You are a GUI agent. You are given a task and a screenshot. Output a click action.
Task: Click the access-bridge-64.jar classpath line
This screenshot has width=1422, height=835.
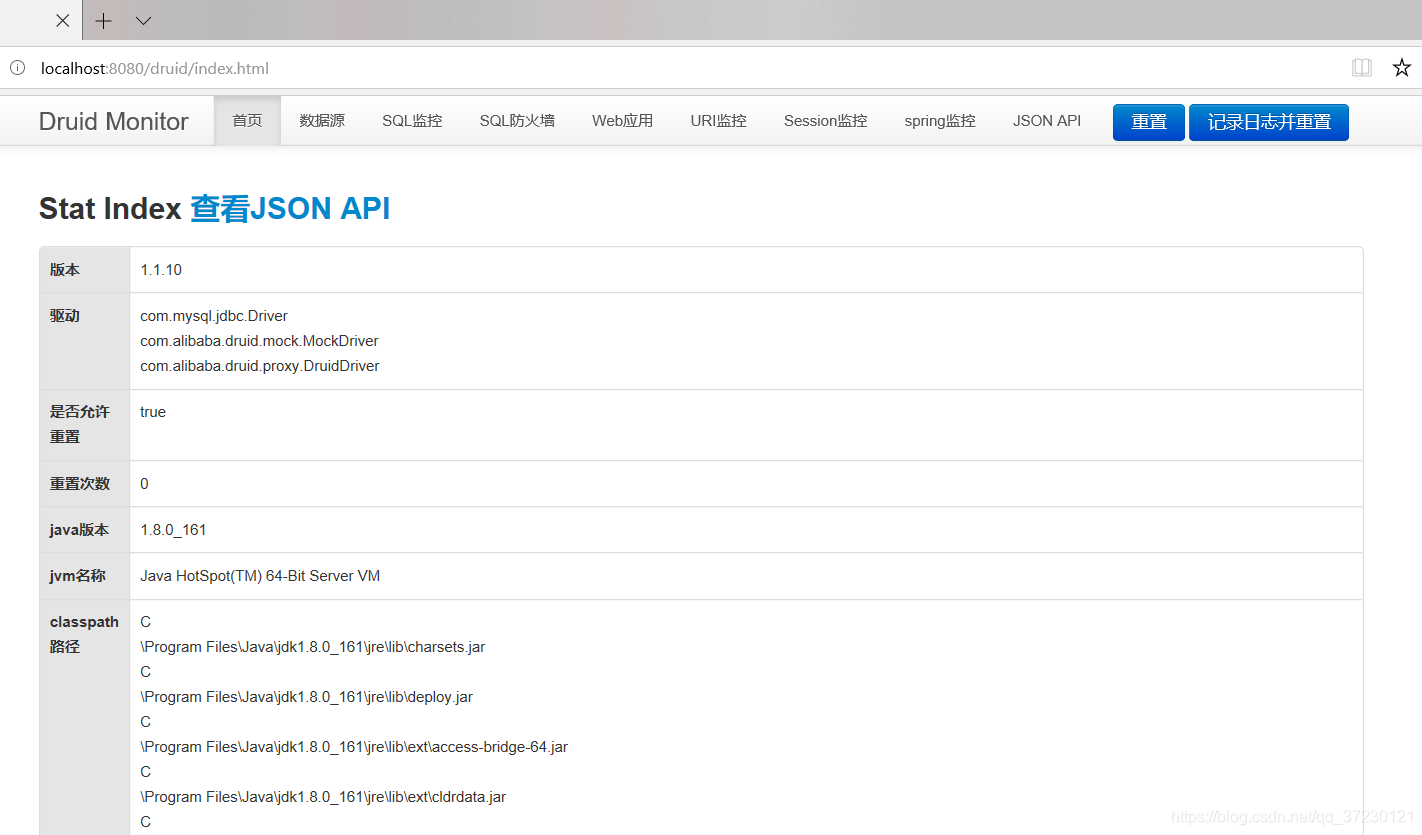[x=354, y=747]
